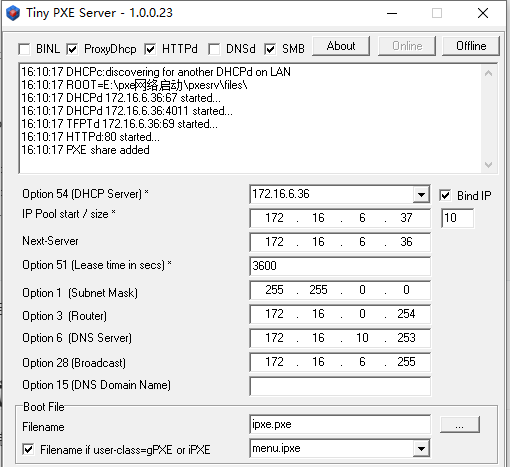The height and width of the screenshot is (467, 510).
Task: Click the menu.ipxe combo box text
Action: 276,448
